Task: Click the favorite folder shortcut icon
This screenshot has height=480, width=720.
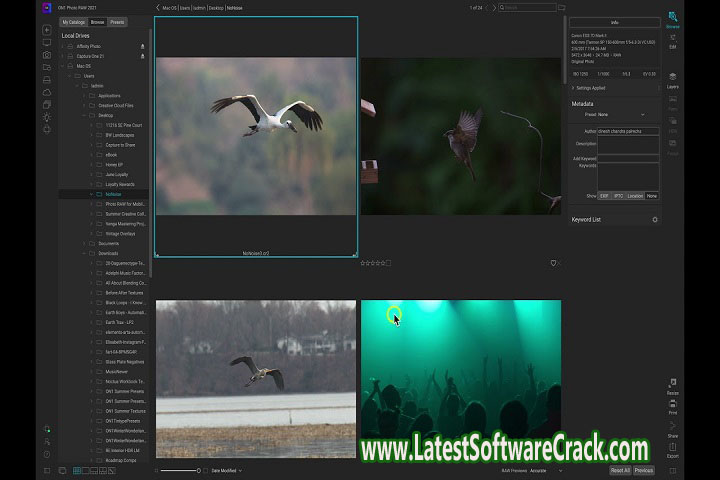Action: pos(47,68)
